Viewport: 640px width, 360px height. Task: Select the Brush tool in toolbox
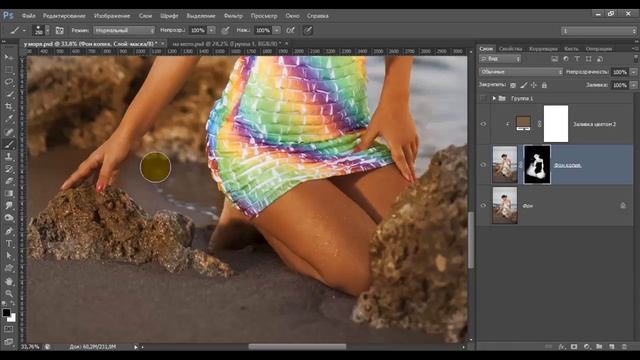[x=9, y=144]
